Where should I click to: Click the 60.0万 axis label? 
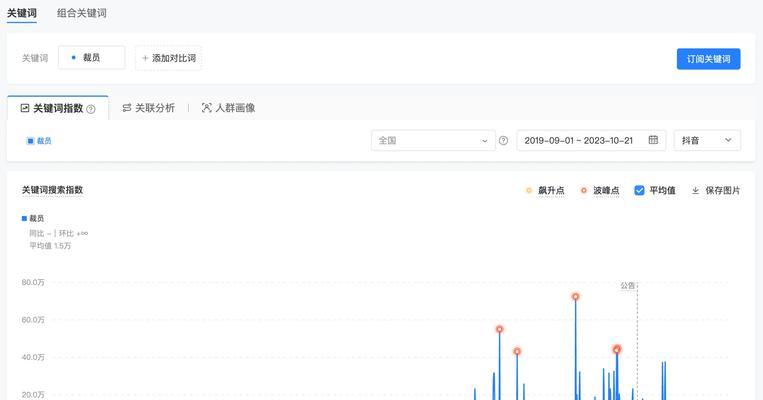coord(33,320)
